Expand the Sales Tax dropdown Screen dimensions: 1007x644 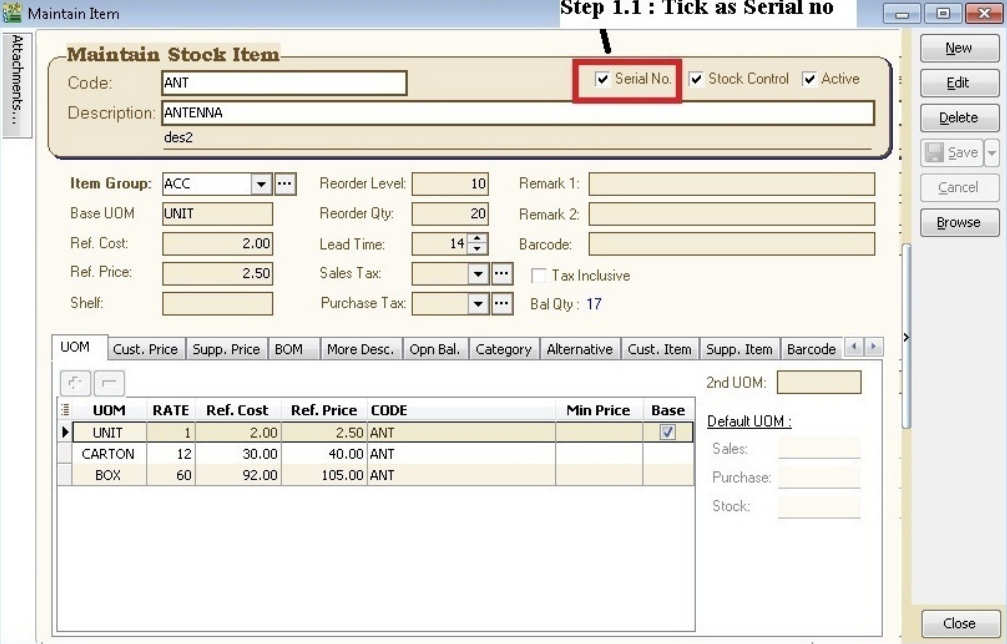[478, 274]
